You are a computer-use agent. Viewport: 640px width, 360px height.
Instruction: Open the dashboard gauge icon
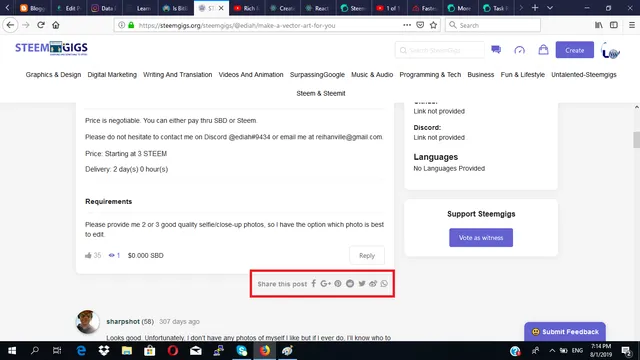tap(519, 50)
